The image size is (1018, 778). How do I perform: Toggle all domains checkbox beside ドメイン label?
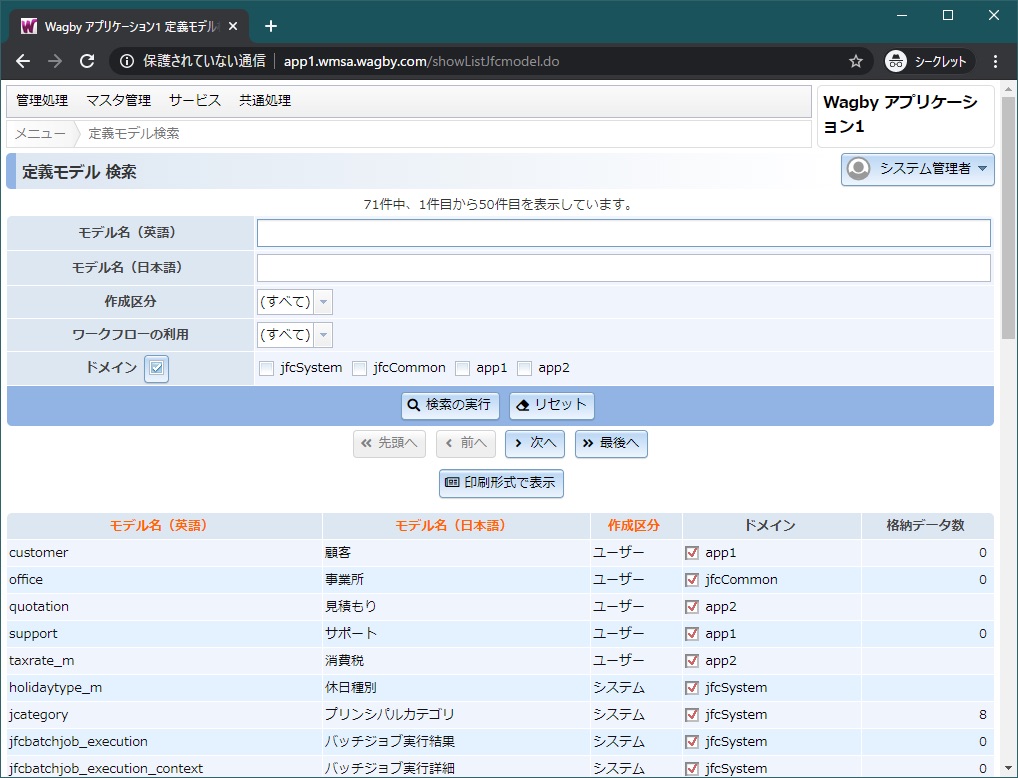(x=156, y=368)
